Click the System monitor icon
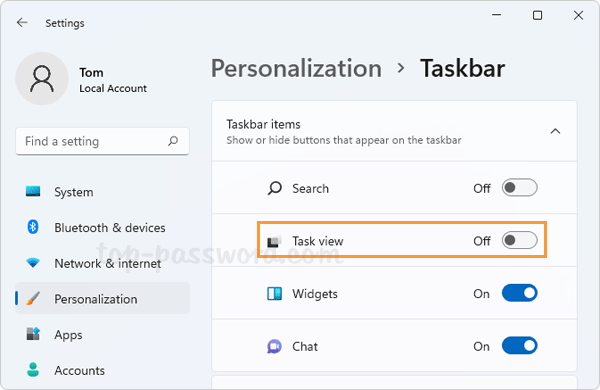 coord(33,191)
